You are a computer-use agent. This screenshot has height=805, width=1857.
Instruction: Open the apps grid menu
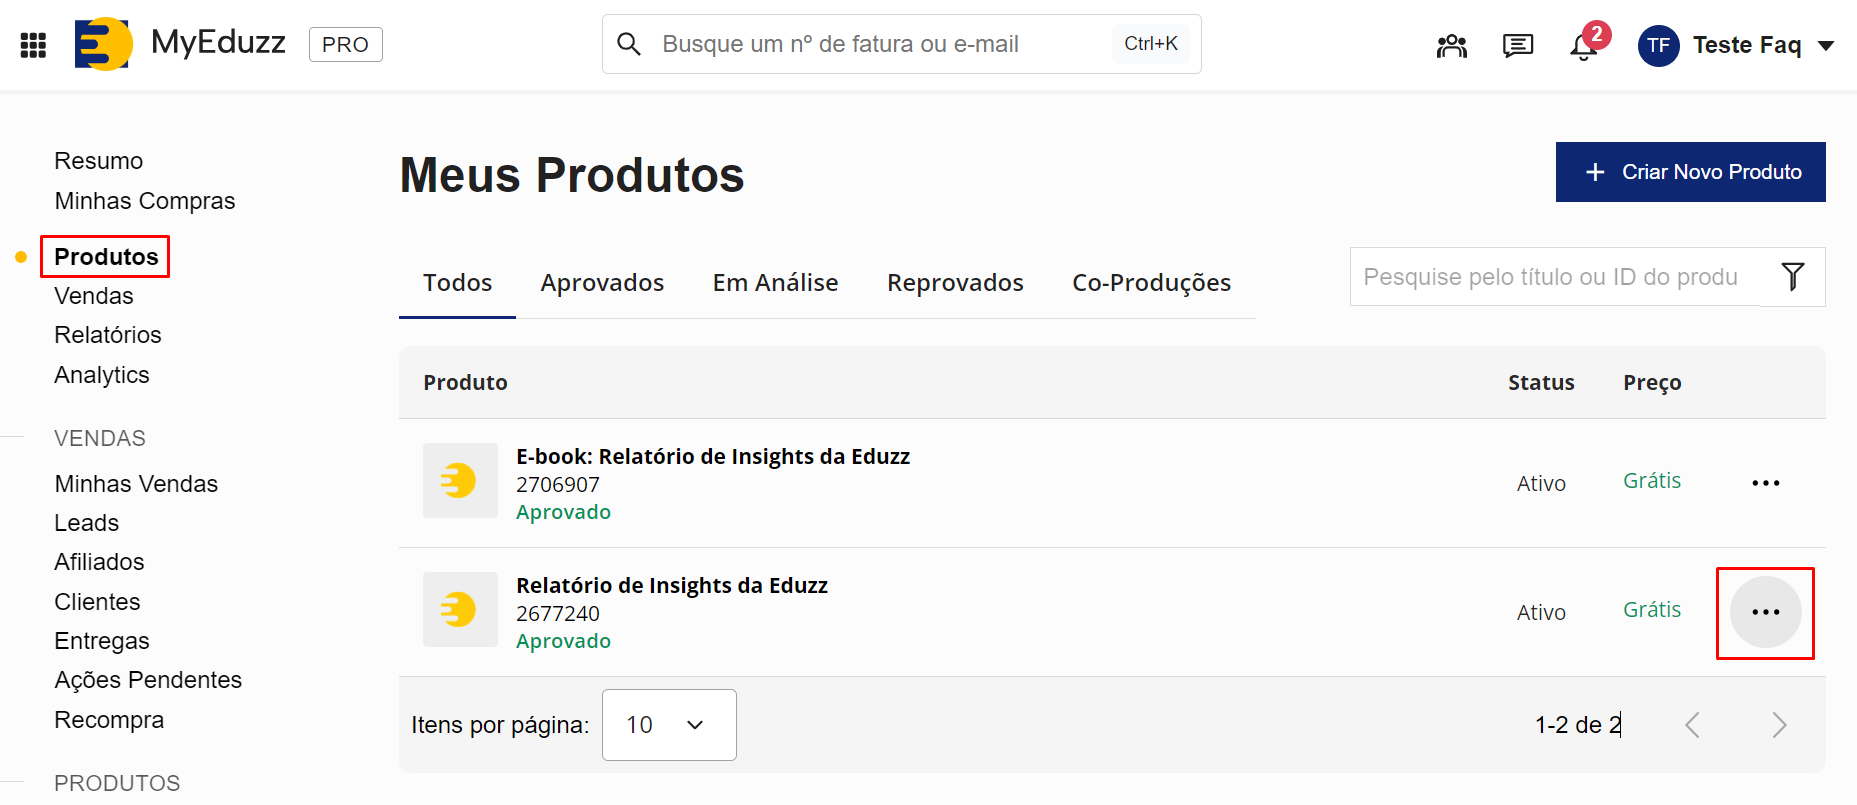[x=33, y=45]
